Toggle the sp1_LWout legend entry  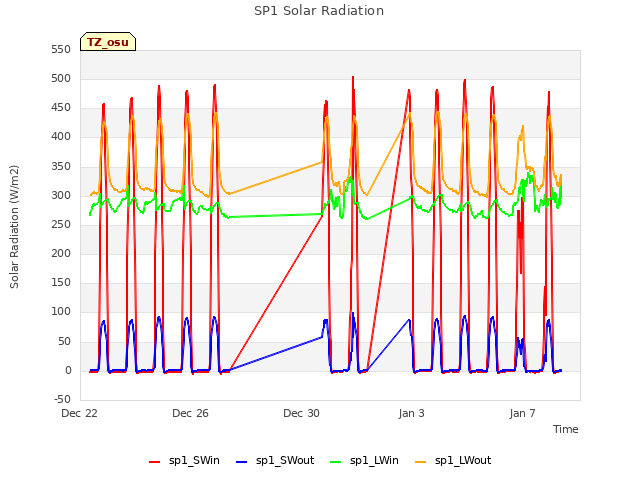click(453, 461)
